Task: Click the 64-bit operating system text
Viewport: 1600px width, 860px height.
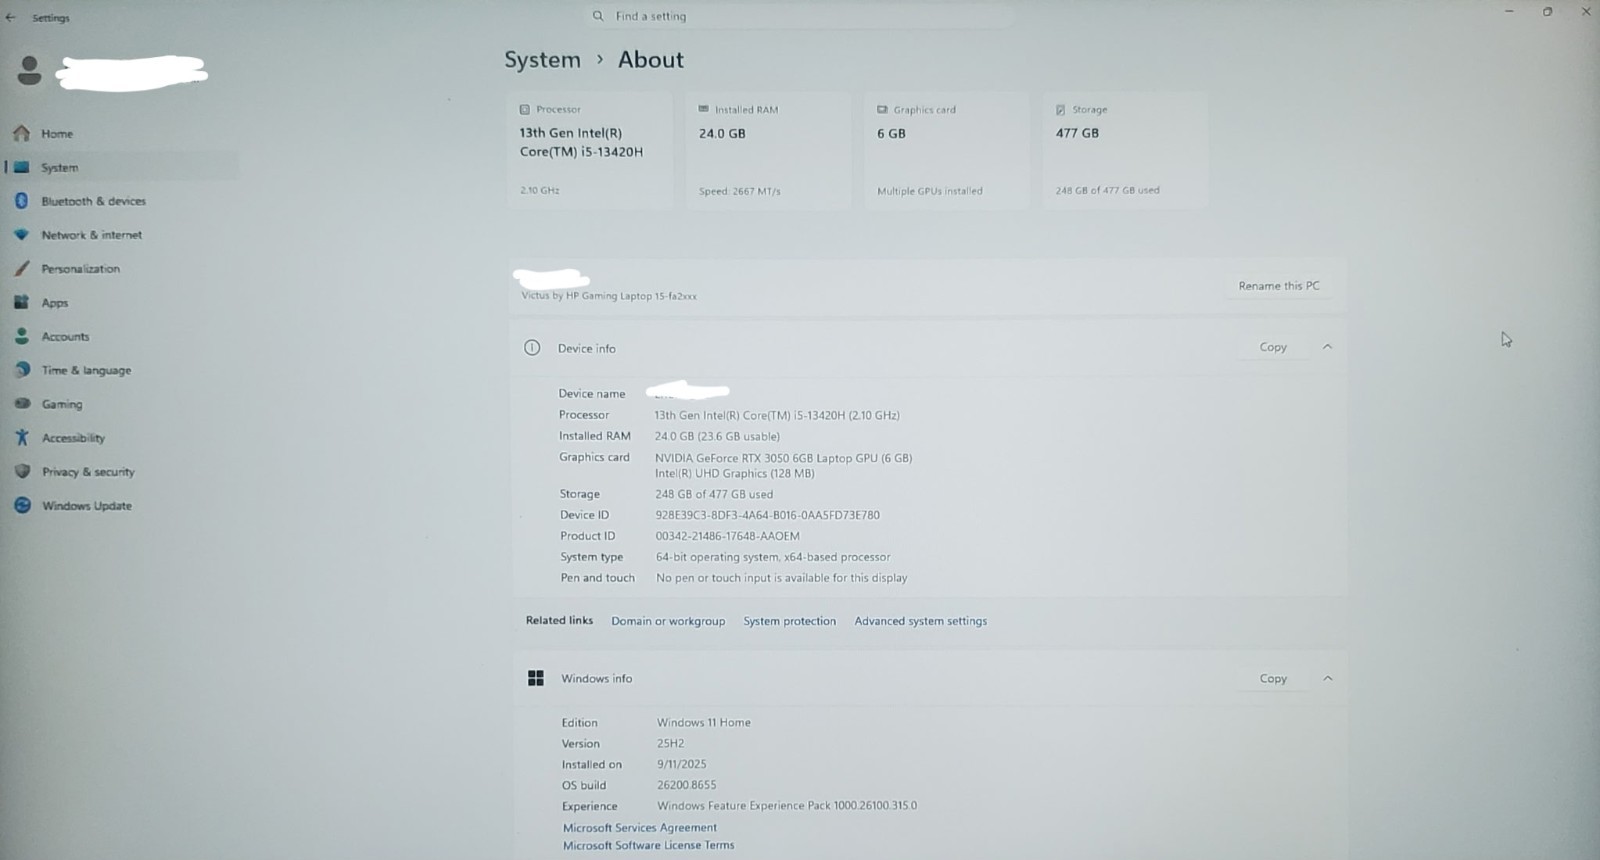Action: [x=772, y=557]
